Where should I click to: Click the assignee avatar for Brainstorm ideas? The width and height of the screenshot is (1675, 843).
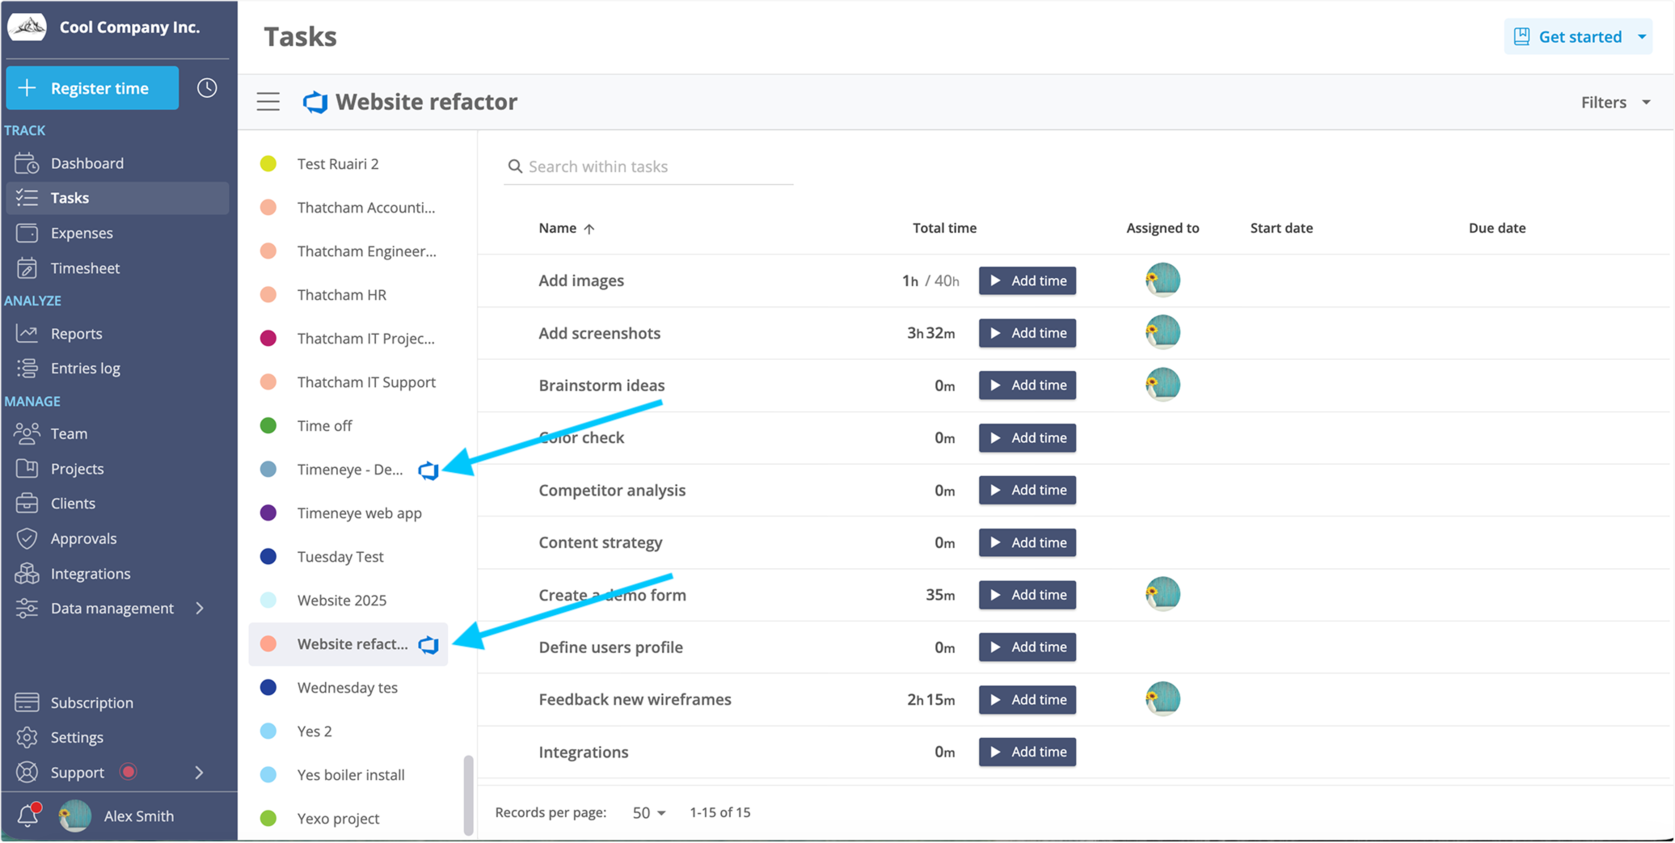pyautogui.click(x=1162, y=385)
